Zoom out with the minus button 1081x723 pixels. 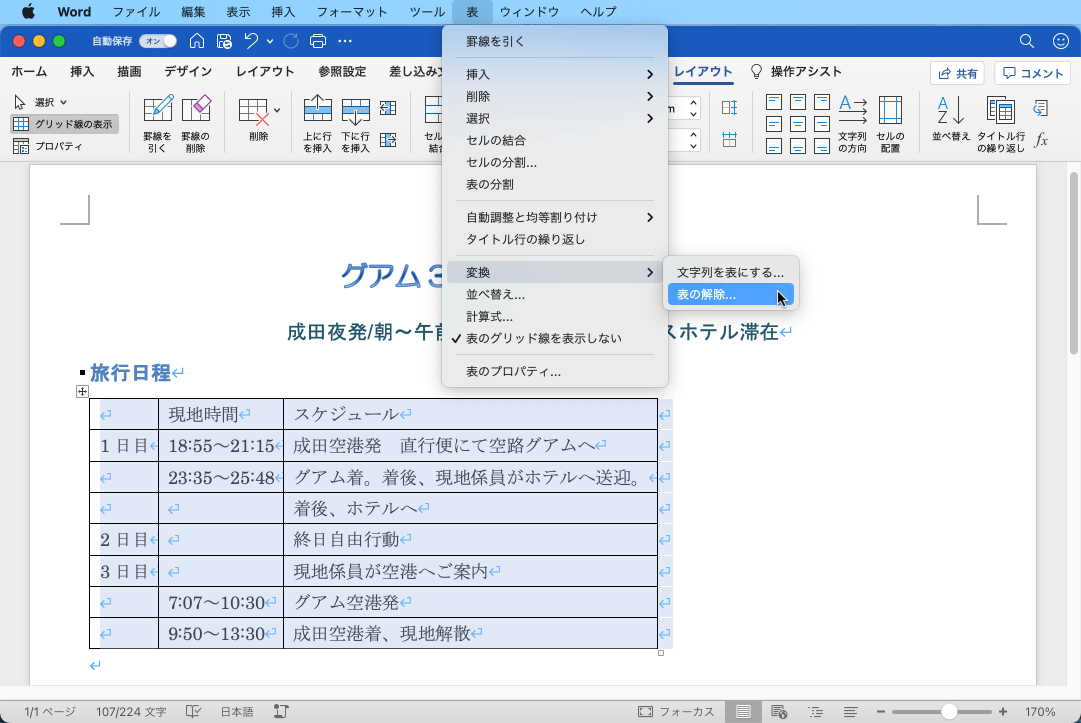pyautogui.click(x=880, y=712)
